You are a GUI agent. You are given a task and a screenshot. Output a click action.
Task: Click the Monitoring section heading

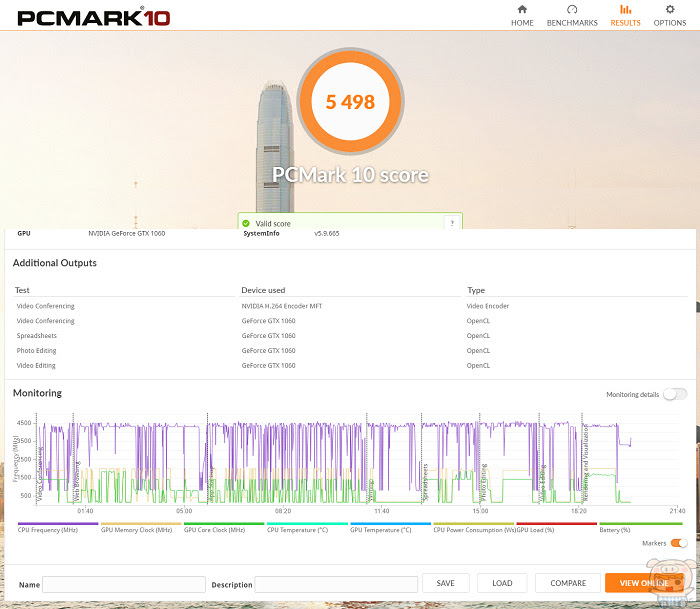[x=37, y=393]
